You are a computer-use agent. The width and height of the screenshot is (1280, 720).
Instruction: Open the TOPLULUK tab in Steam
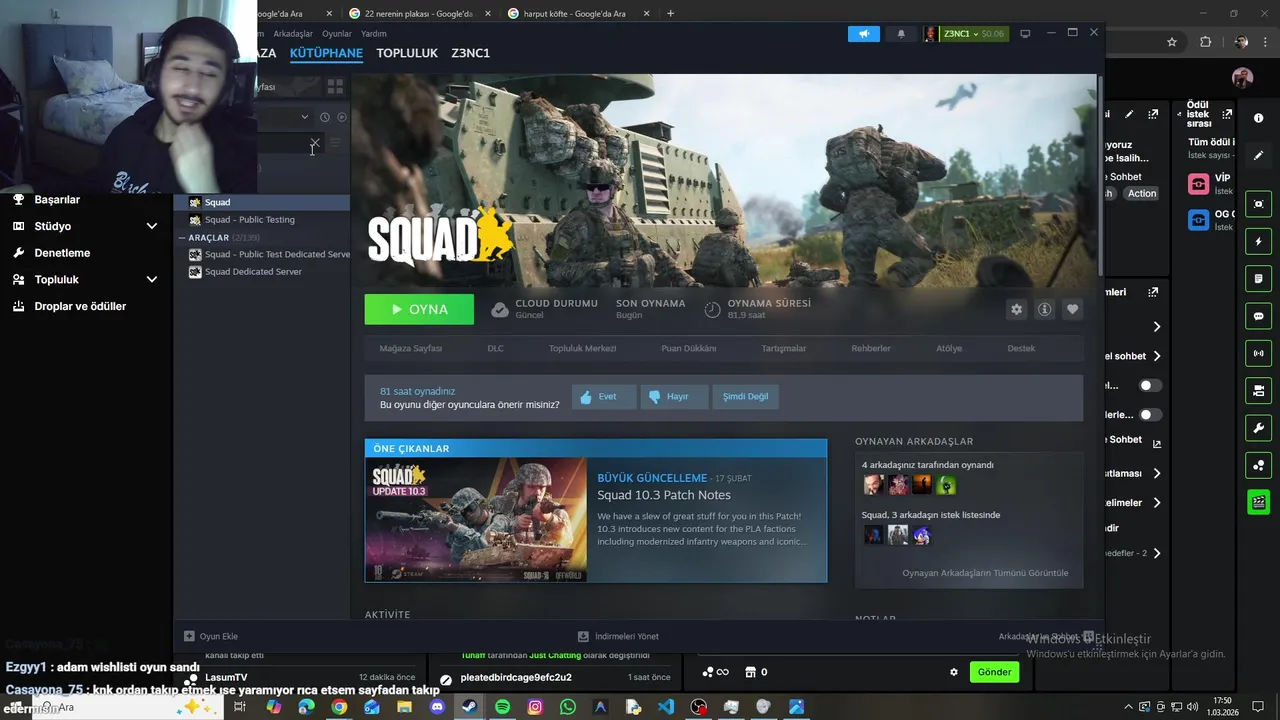[x=407, y=53]
